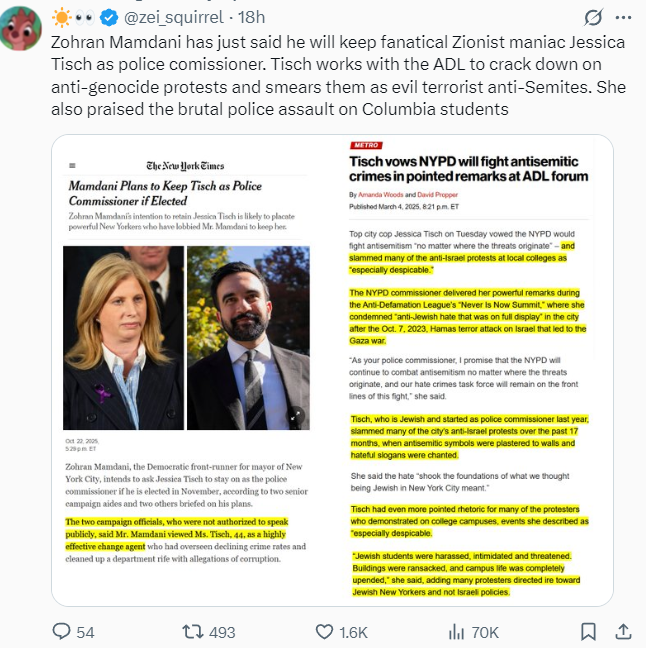
Task: Click the 18h timestamp link
Action: pyautogui.click(x=251, y=18)
